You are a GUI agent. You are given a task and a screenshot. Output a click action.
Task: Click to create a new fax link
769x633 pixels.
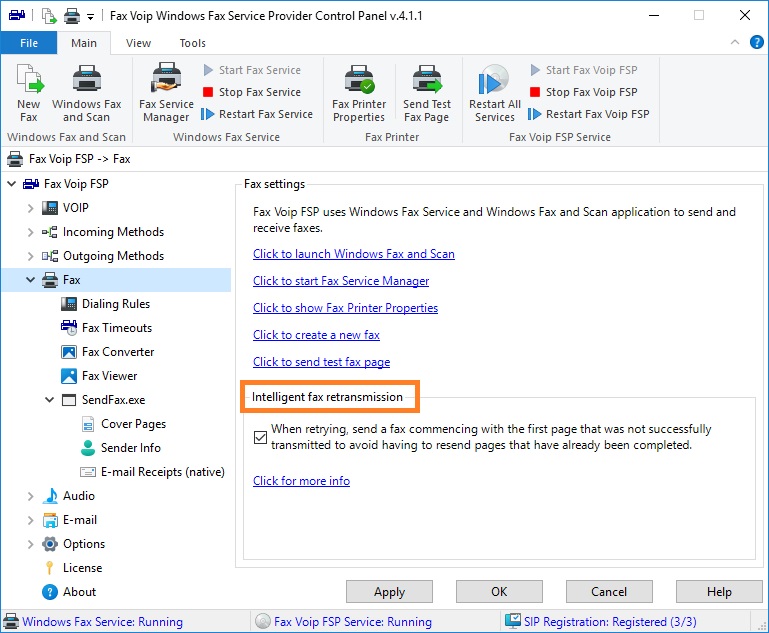tap(316, 335)
